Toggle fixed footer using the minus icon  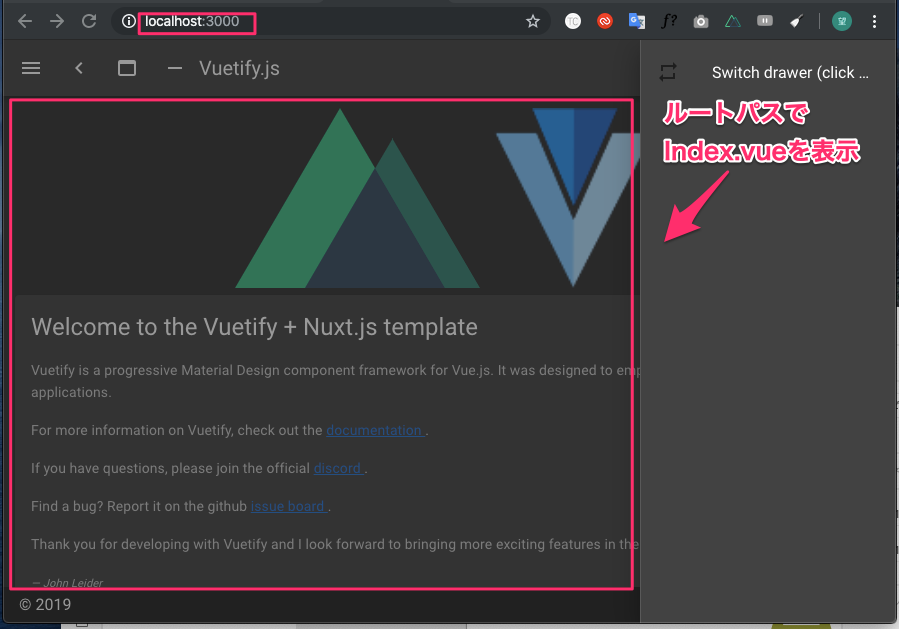(174, 68)
